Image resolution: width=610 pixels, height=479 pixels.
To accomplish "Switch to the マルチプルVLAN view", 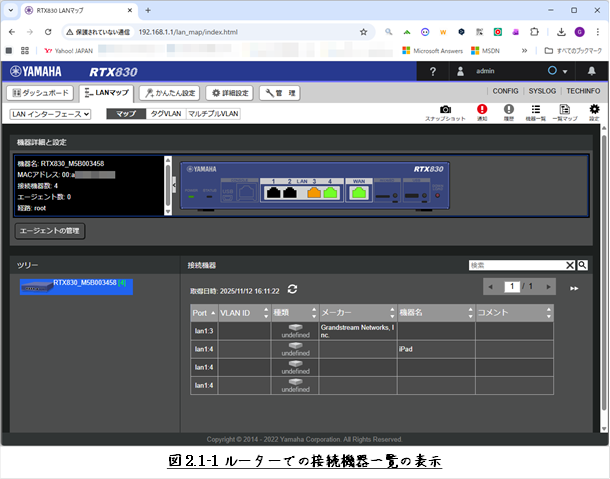I will click(x=213, y=114).
